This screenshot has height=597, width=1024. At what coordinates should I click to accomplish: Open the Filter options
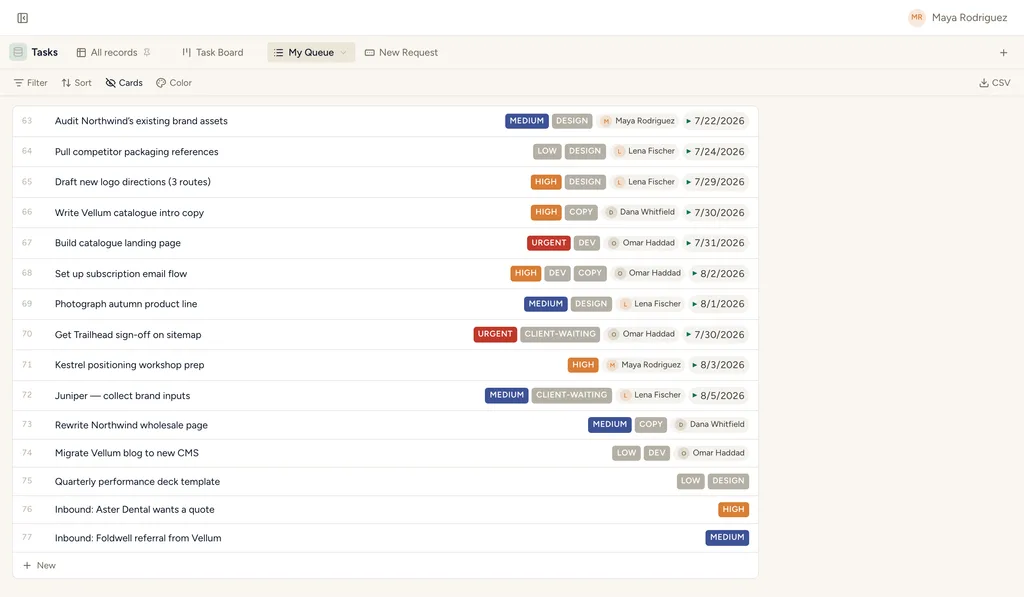pos(31,83)
